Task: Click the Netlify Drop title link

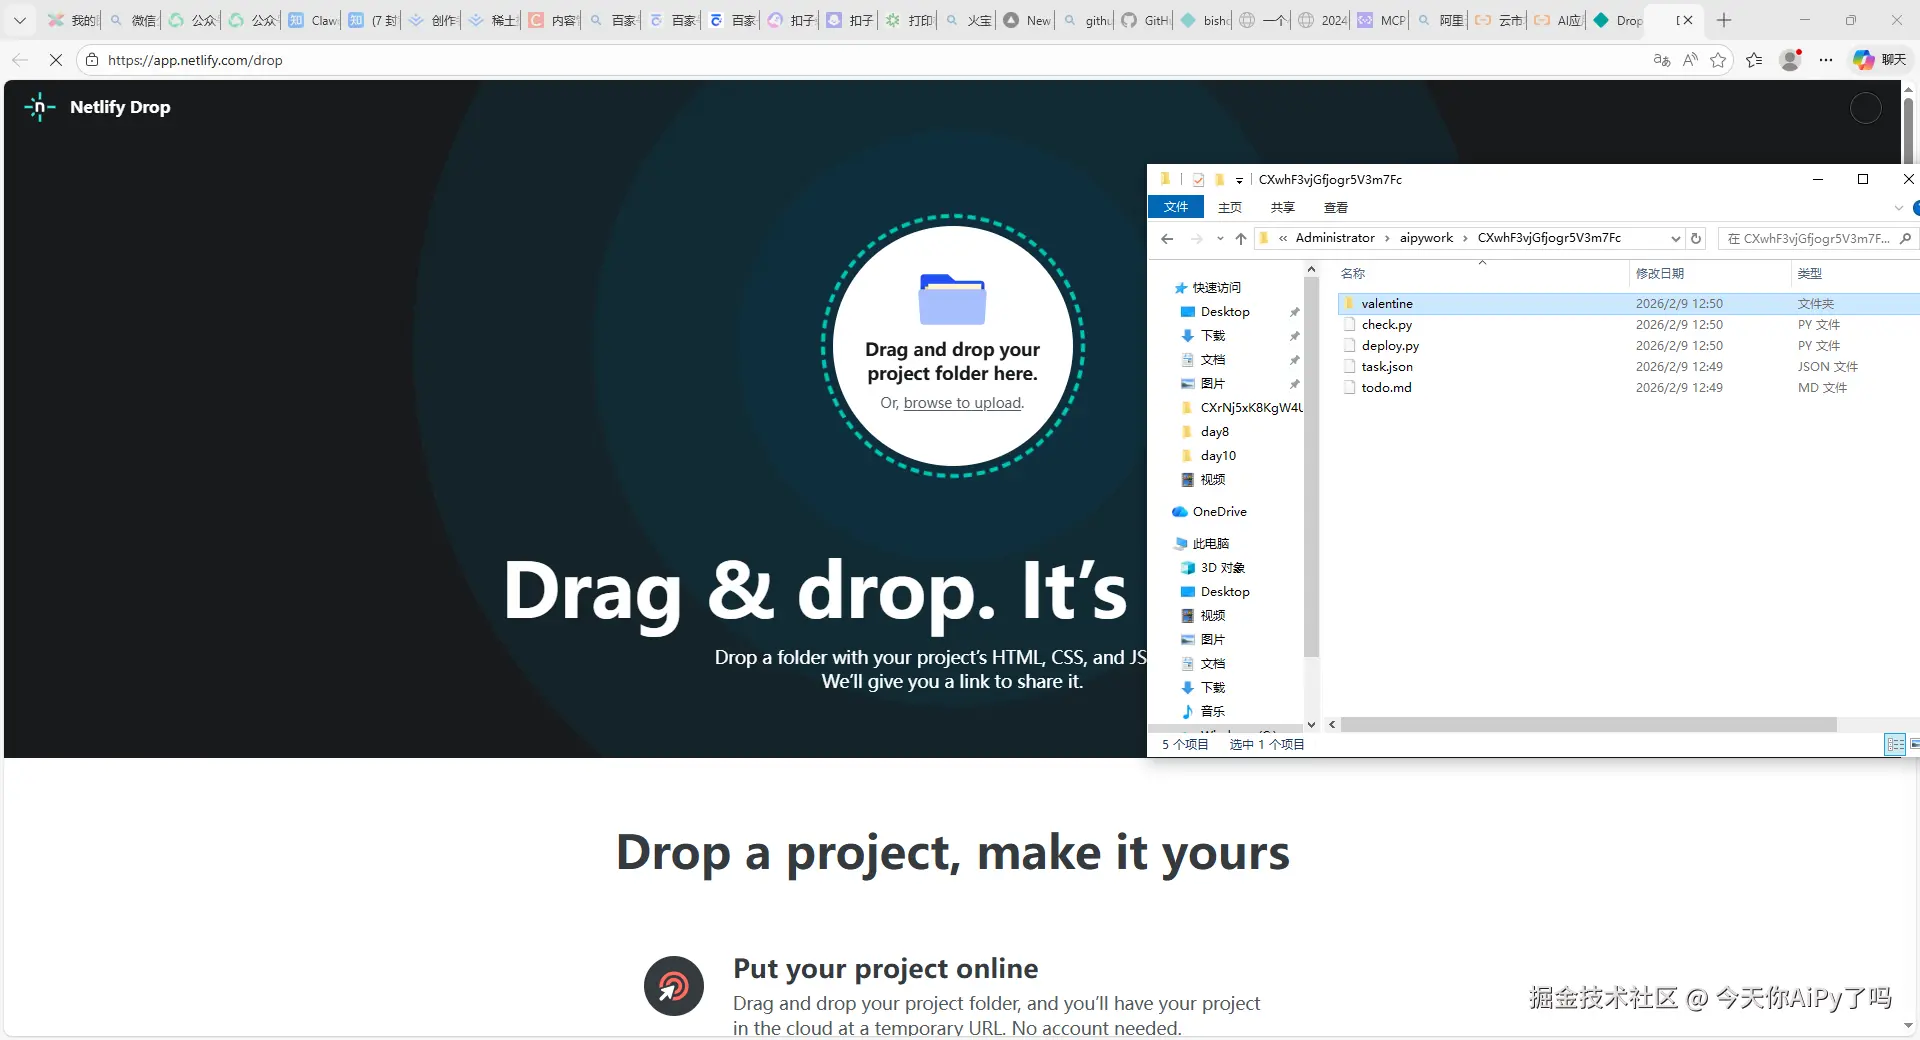Action: click(120, 107)
